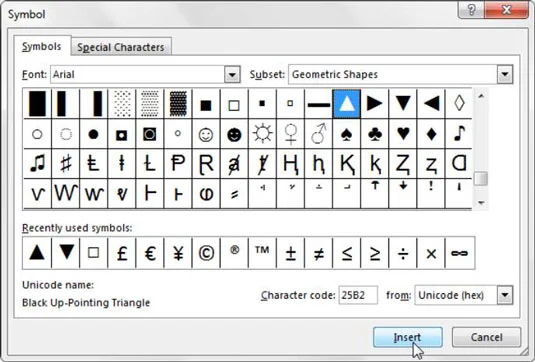Choose the capital Z with descender symbol
This screenshot has width=535, height=362.
point(403,163)
